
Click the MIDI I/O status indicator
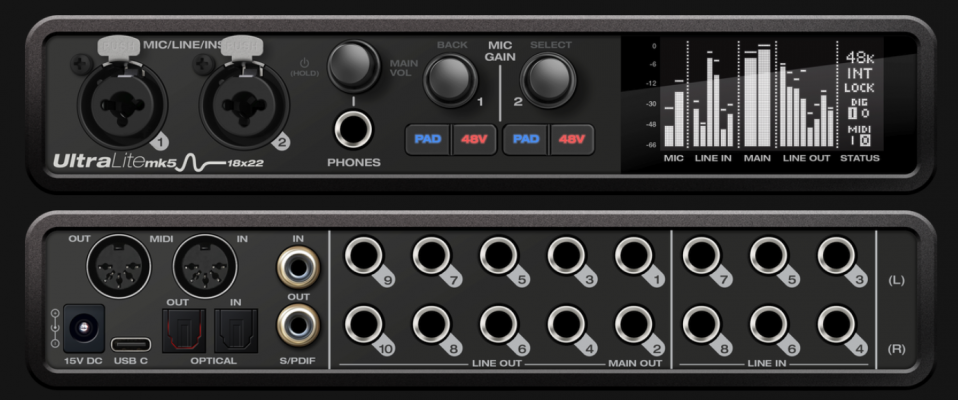(x=859, y=136)
